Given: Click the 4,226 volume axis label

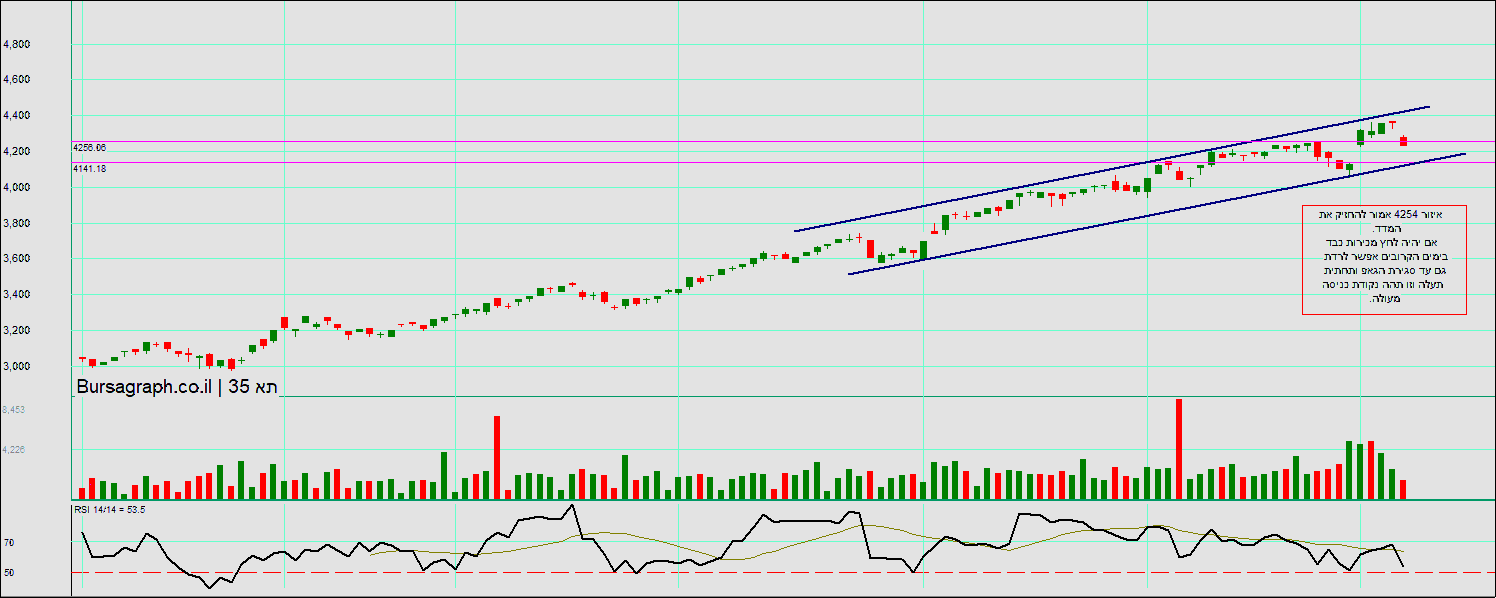Looking at the screenshot, I should point(14,450).
